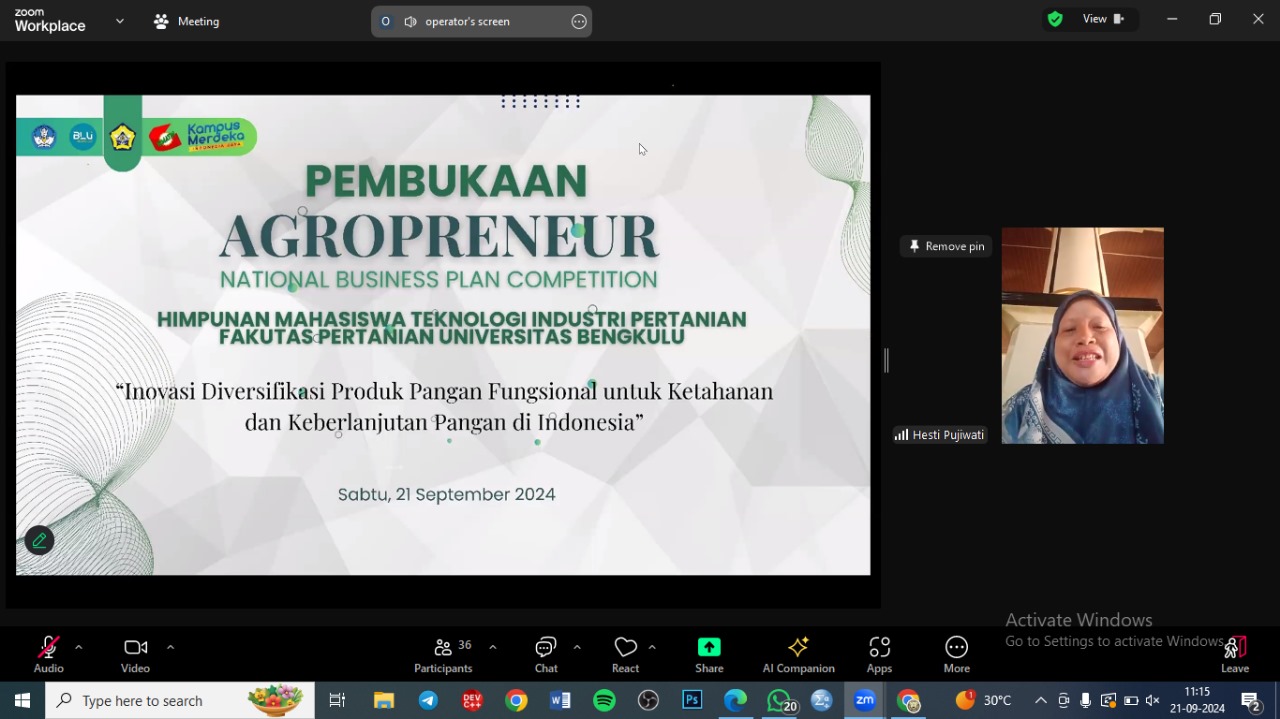Click the Windows search box
The height and width of the screenshot is (719, 1280).
(x=180, y=700)
